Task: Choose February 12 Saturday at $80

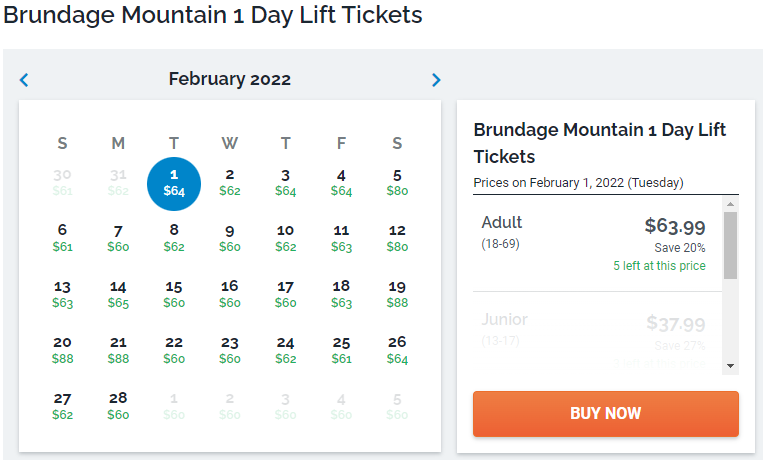Action: pyautogui.click(x=397, y=238)
